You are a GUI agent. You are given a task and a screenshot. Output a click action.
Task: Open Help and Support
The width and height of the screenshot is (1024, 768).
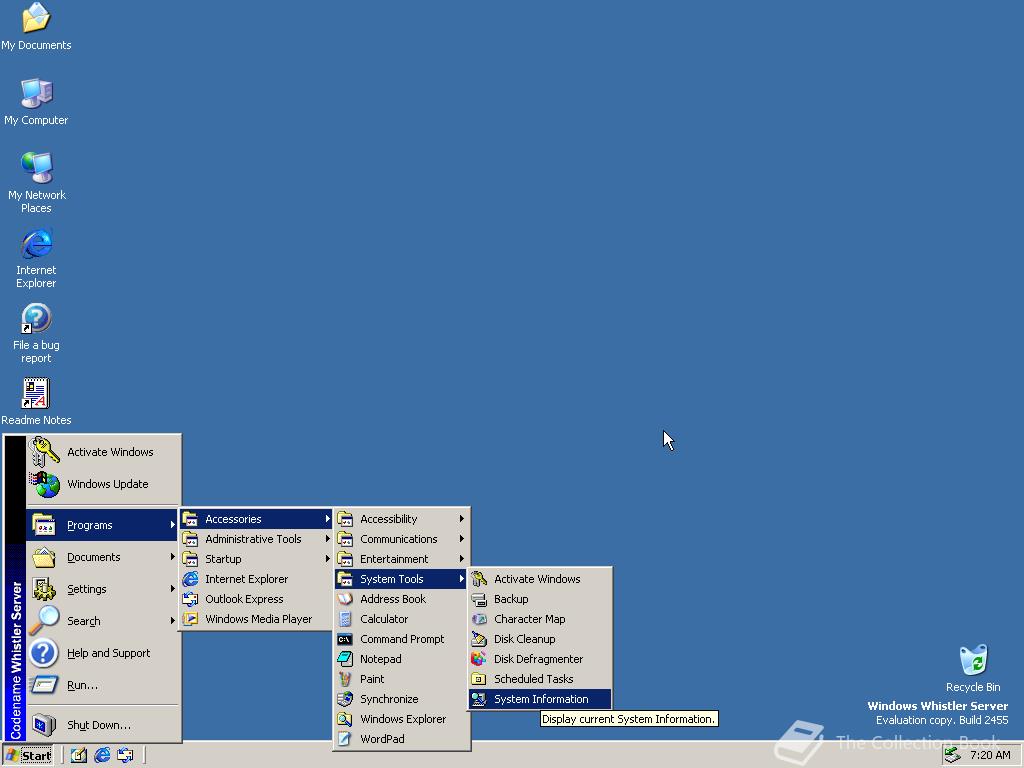(x=103, y=653)
